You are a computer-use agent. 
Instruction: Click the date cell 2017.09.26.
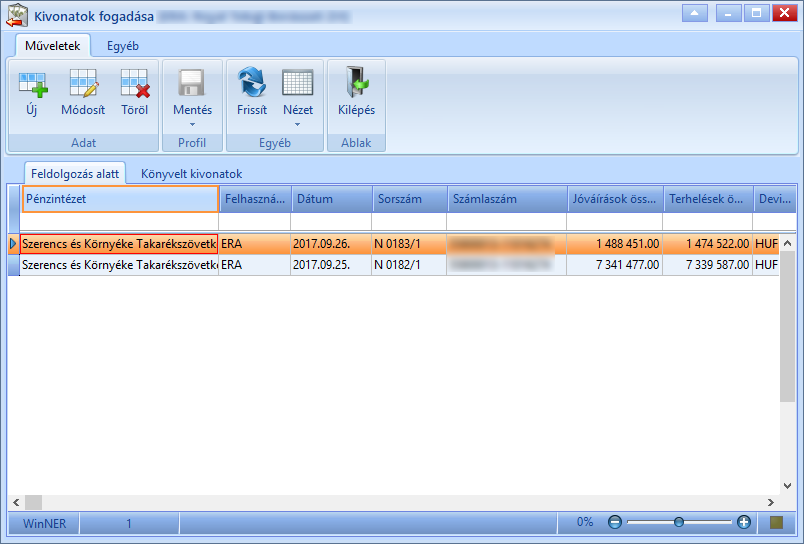(331, 244)
